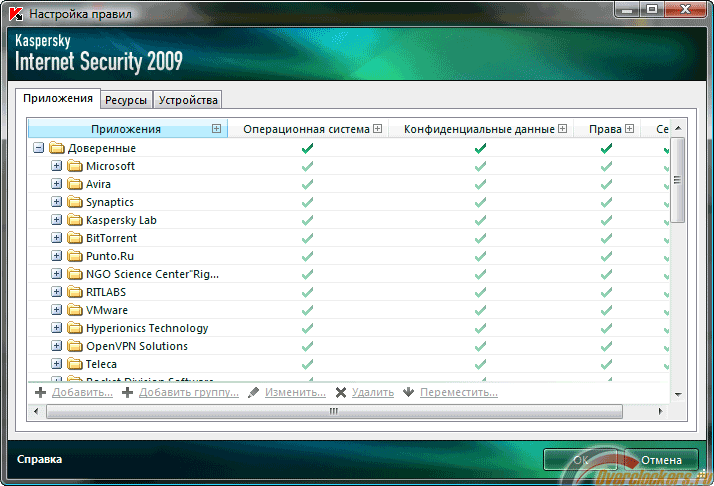Click the plus icon beside Добавить
The image size is (714, 486).
41,392
